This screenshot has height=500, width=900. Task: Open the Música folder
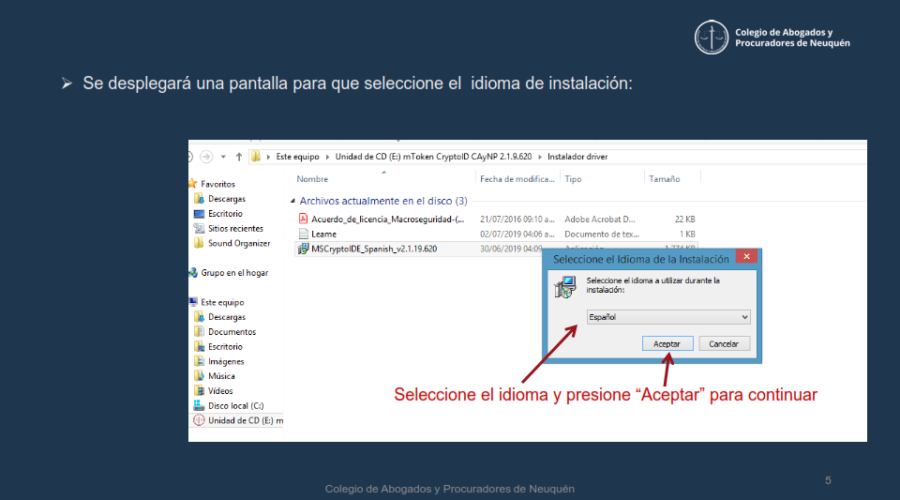tap(221, 377)
